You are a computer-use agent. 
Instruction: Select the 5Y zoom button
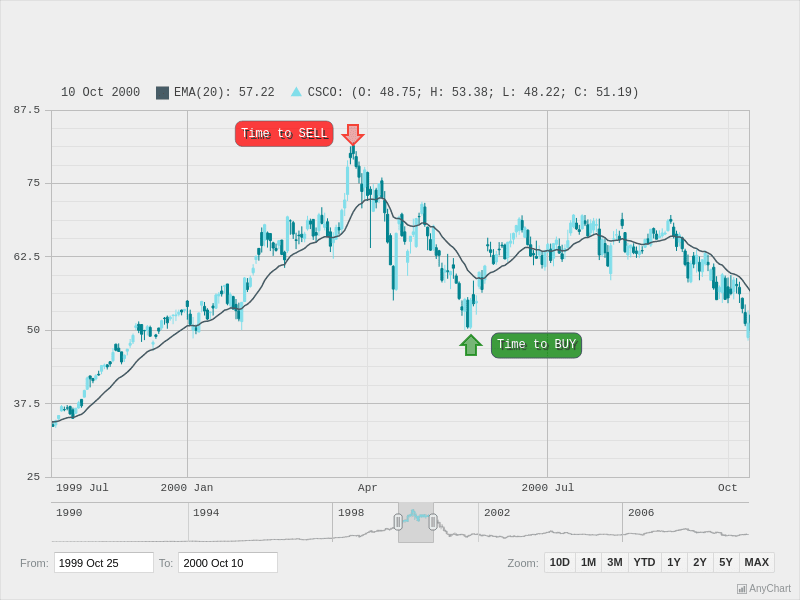[x=726, y=562]
